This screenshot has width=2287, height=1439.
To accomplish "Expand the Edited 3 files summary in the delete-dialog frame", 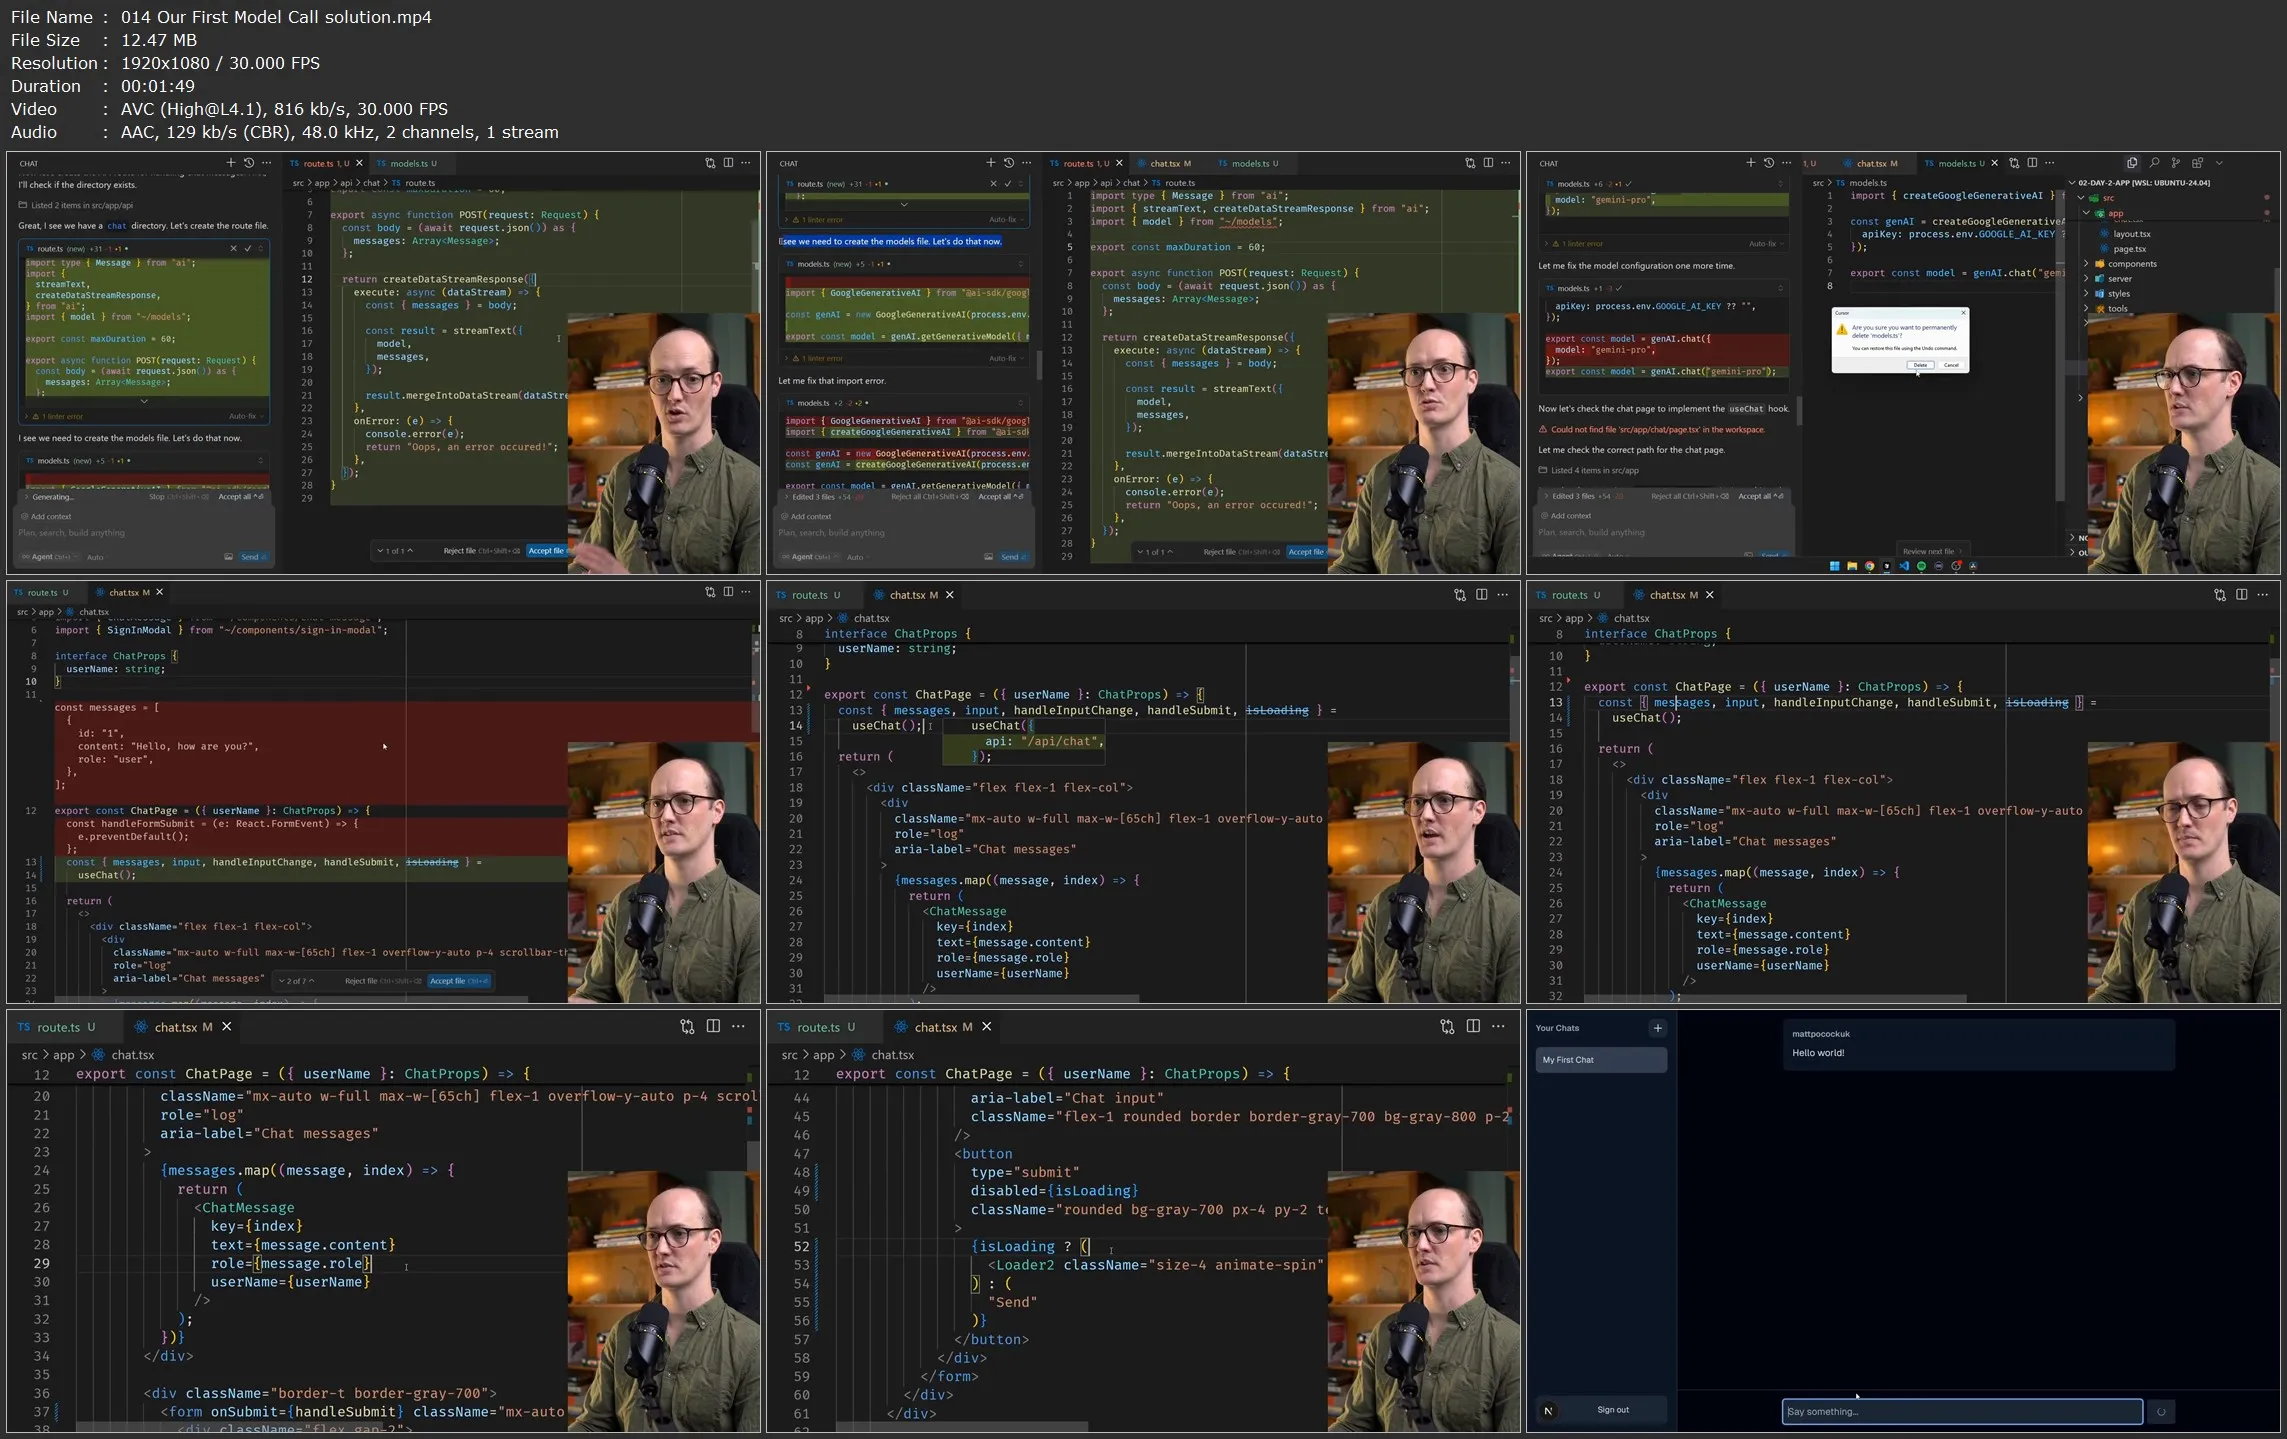I will (x=1586, y=496).
